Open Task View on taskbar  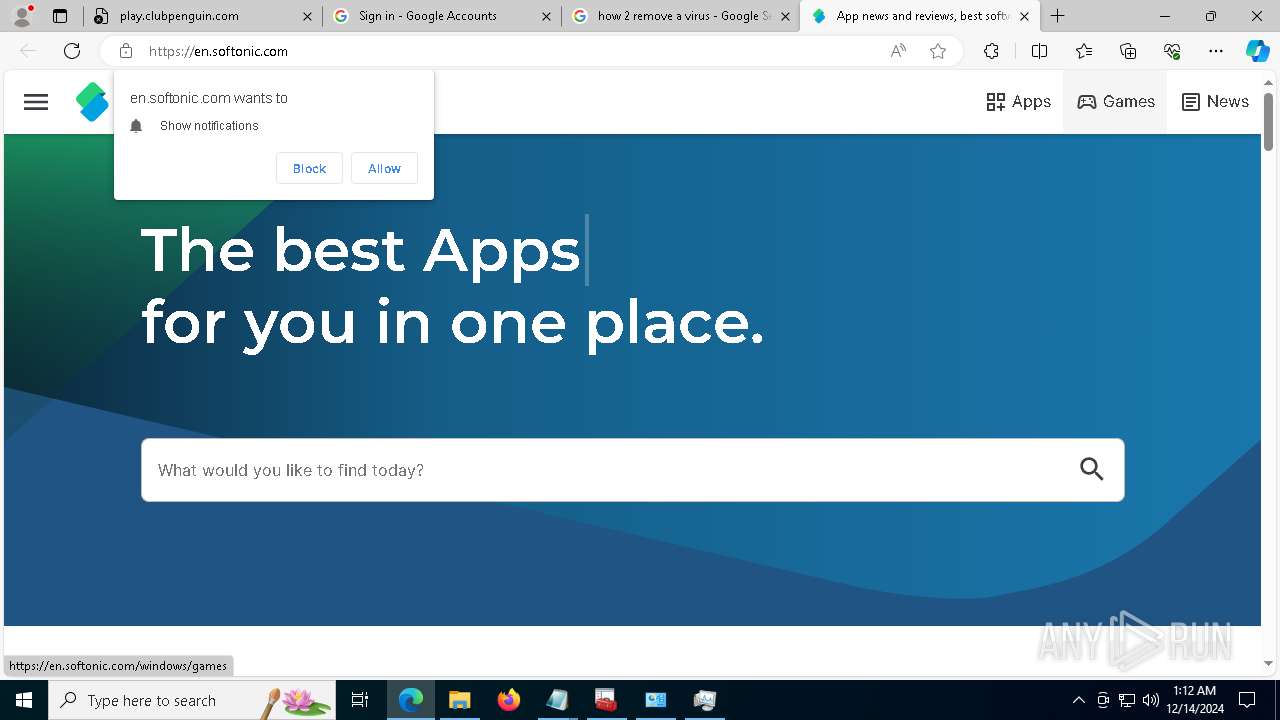coord(360,700)
